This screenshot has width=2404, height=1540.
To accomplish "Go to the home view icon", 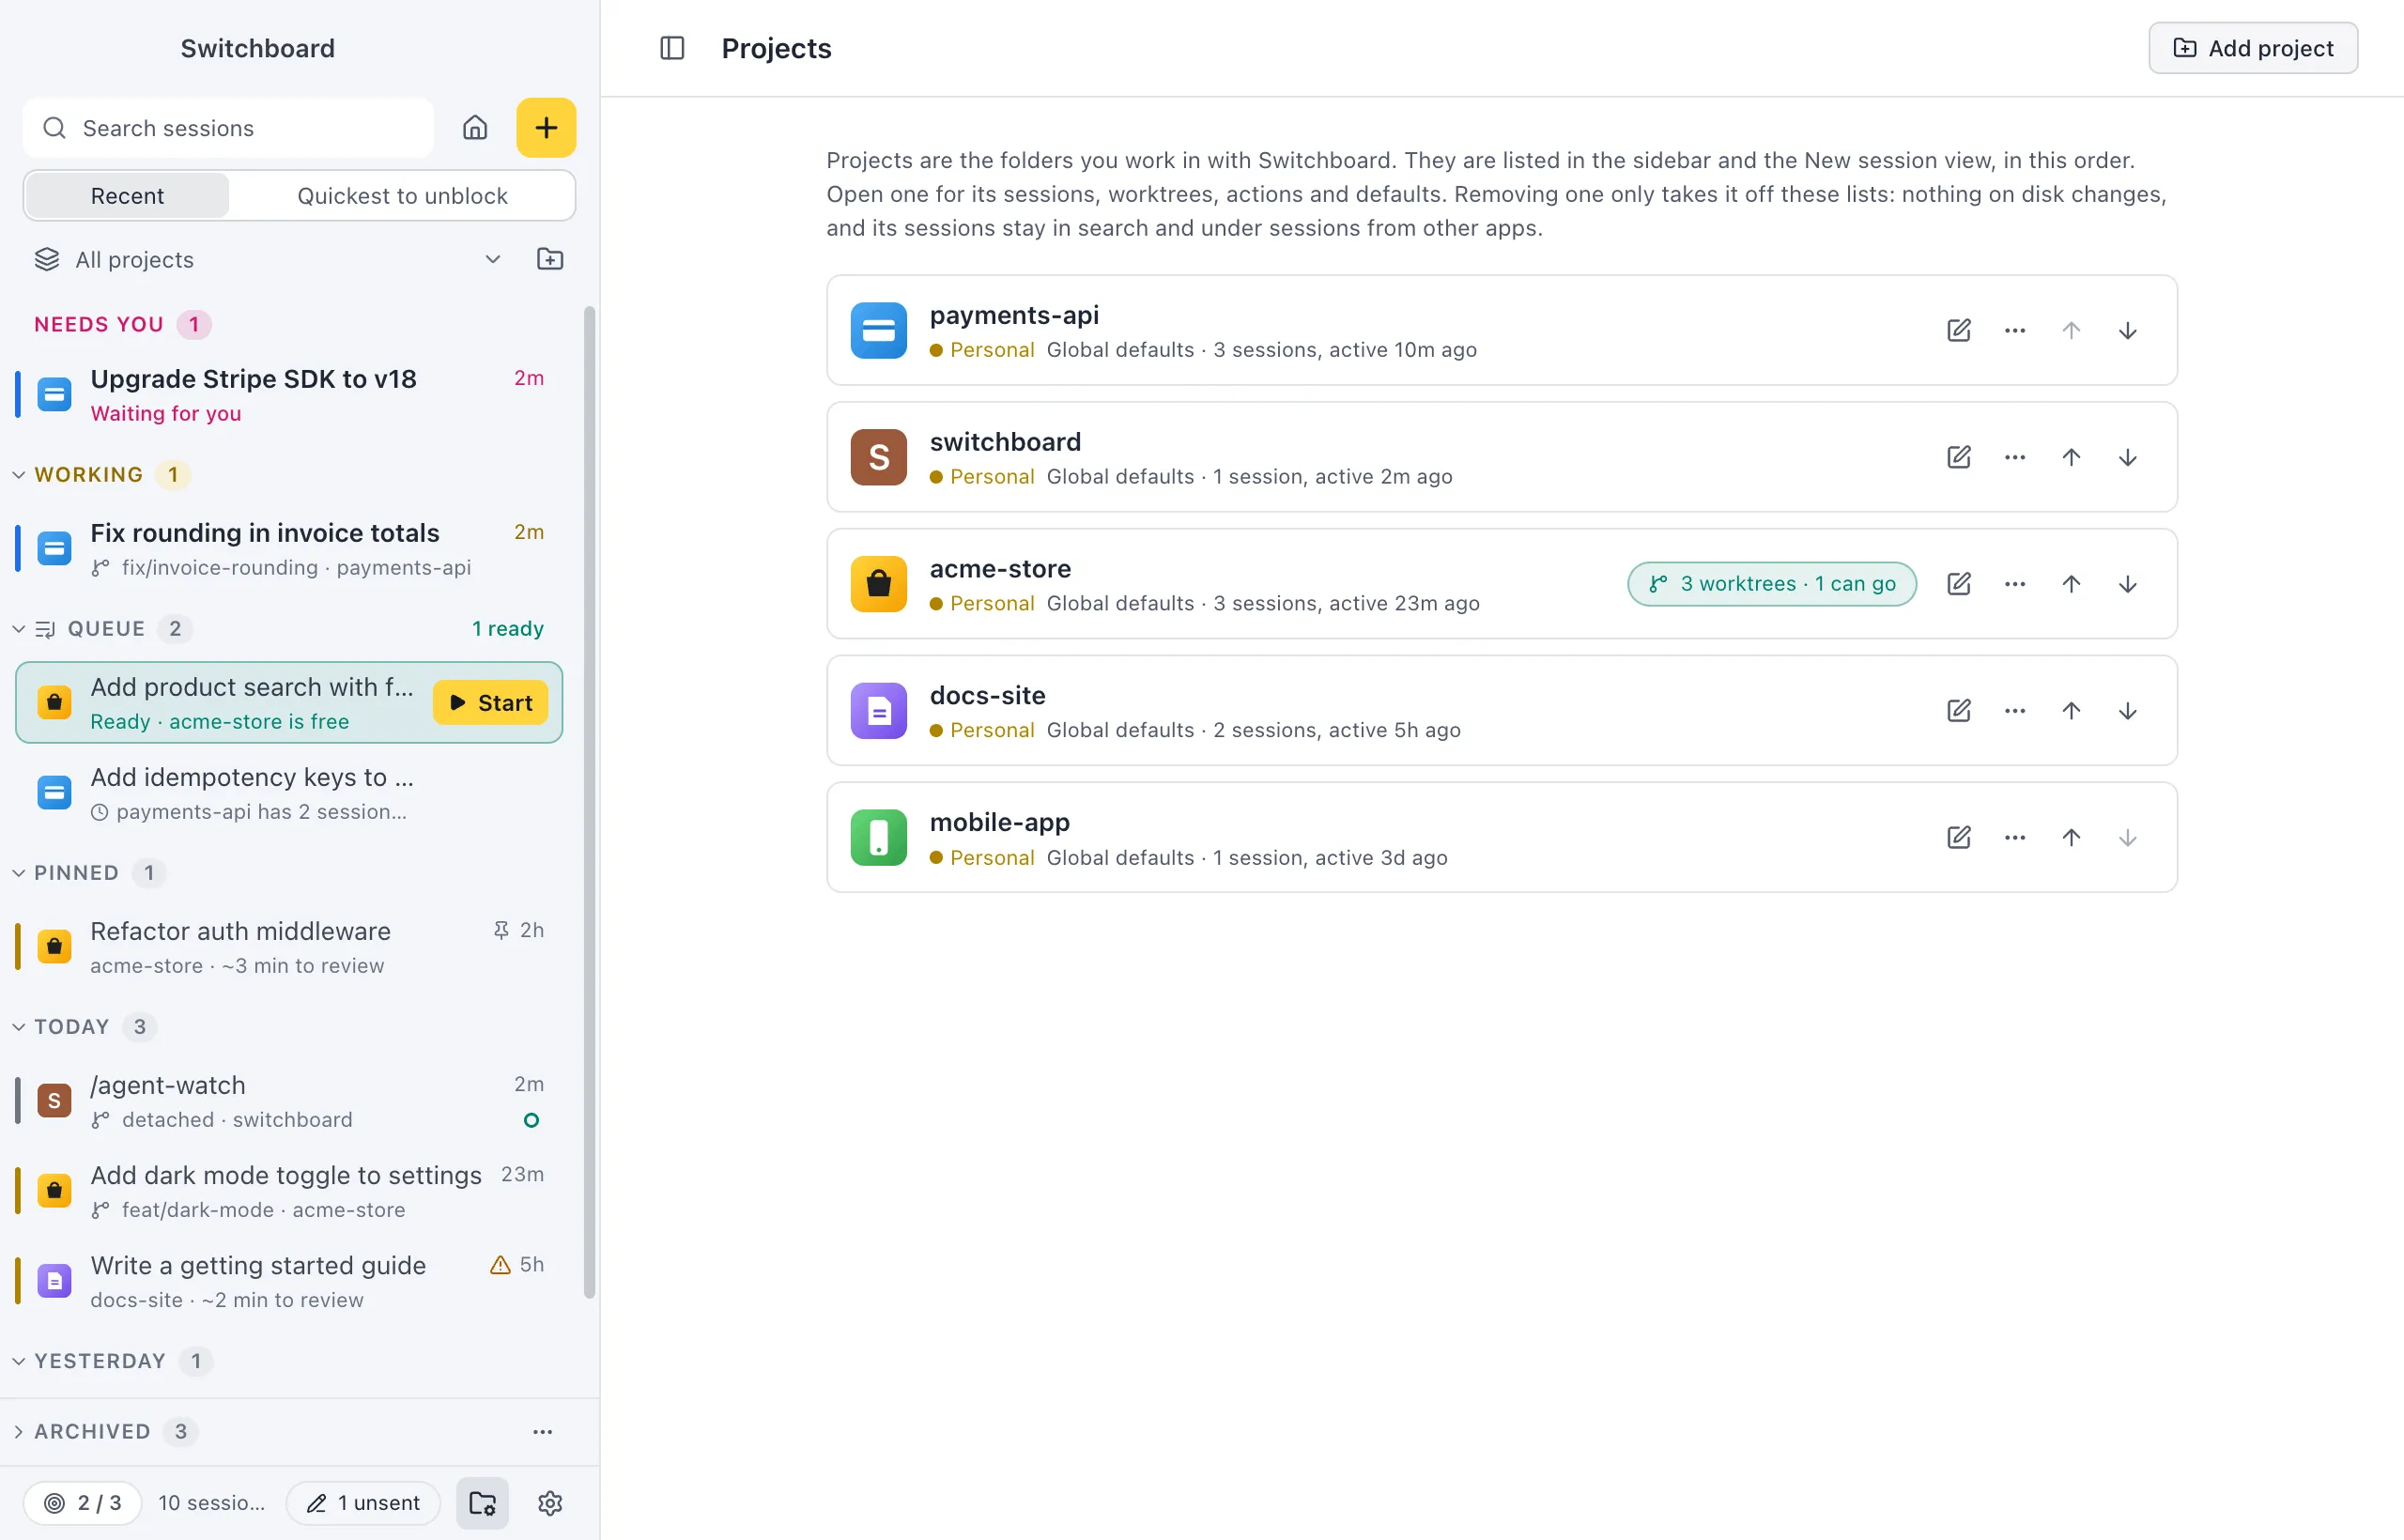I will [x=475, y=128].
